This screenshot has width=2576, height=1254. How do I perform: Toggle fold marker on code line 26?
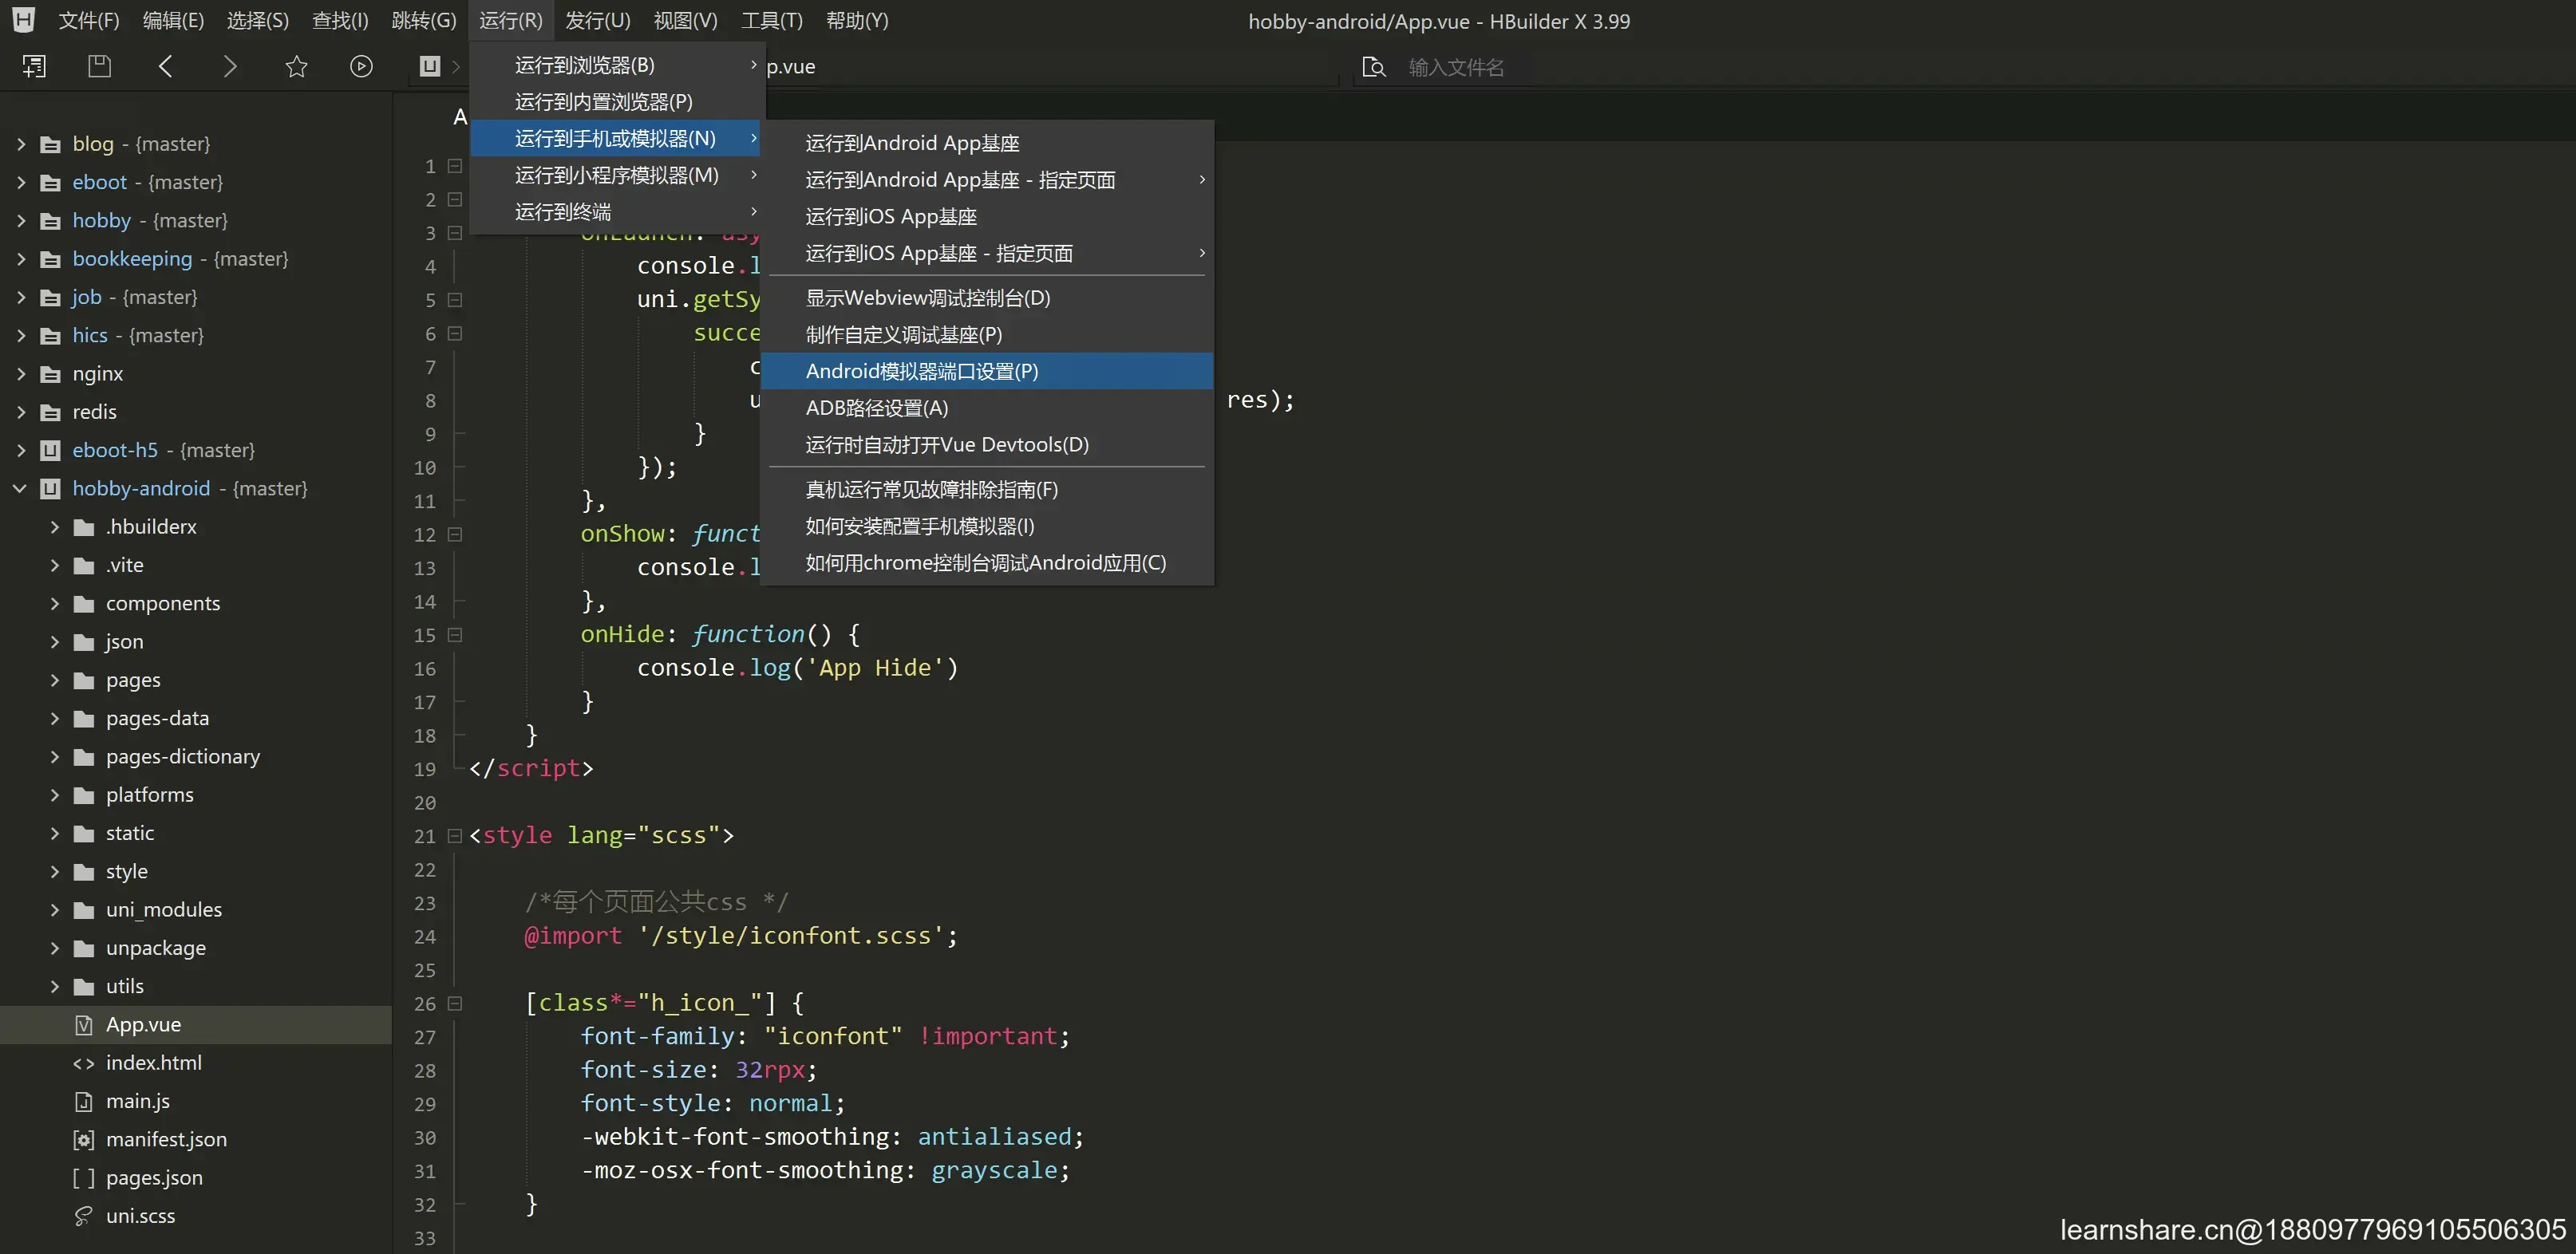455,1003
